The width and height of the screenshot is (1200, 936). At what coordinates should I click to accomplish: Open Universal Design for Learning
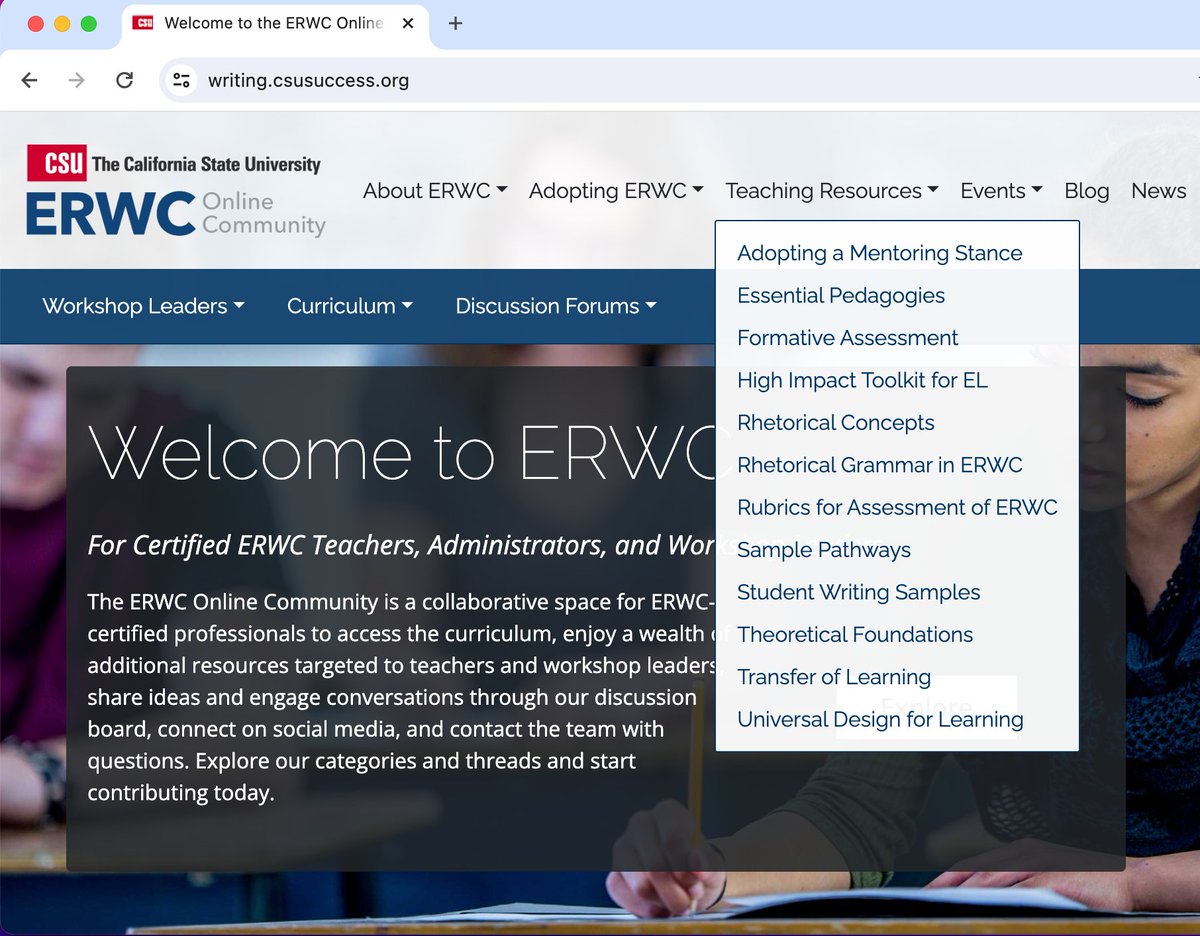(x=880, y=719)
